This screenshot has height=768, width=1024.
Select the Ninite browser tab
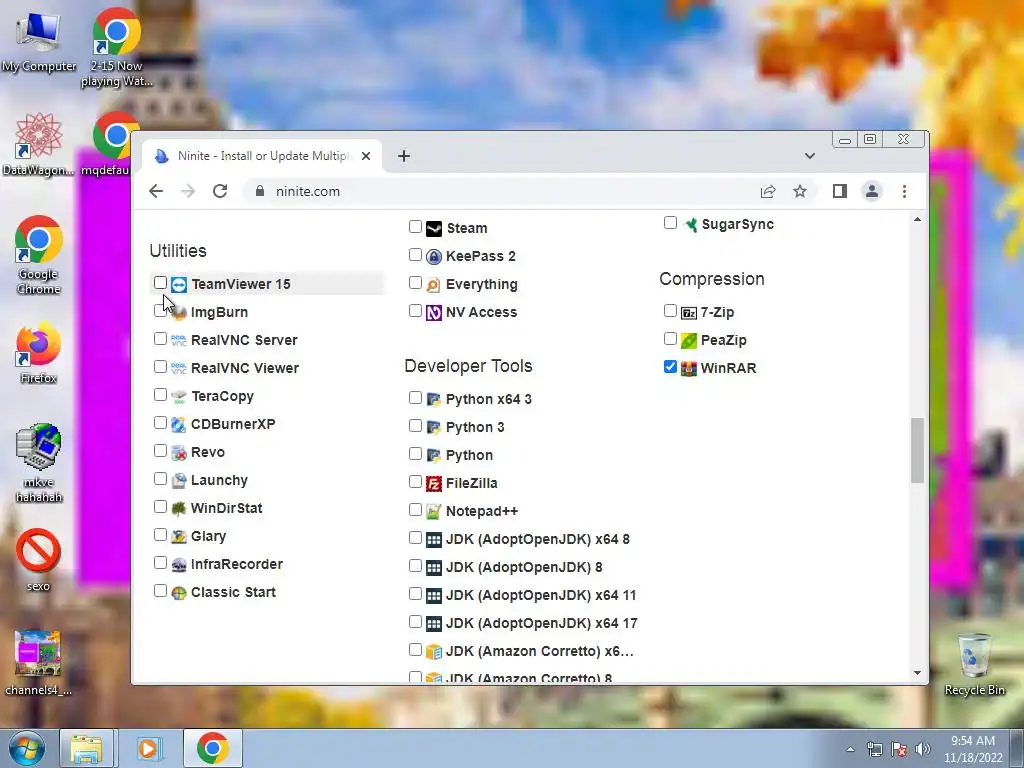point(261,156)
